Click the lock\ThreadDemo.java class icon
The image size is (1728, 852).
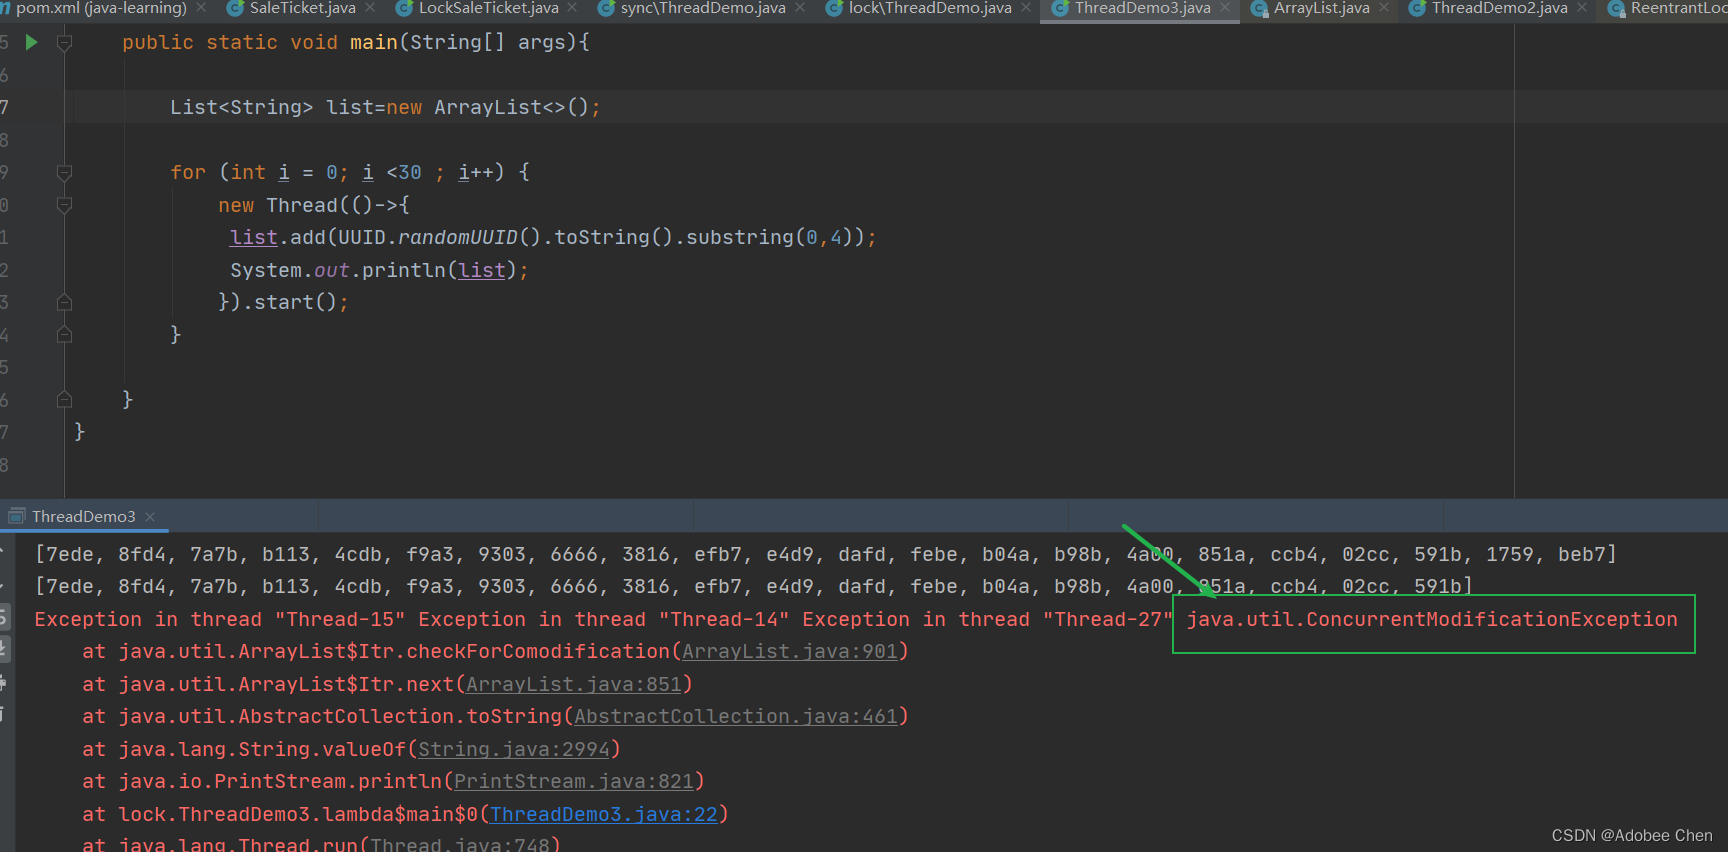(x=834, y=9)
